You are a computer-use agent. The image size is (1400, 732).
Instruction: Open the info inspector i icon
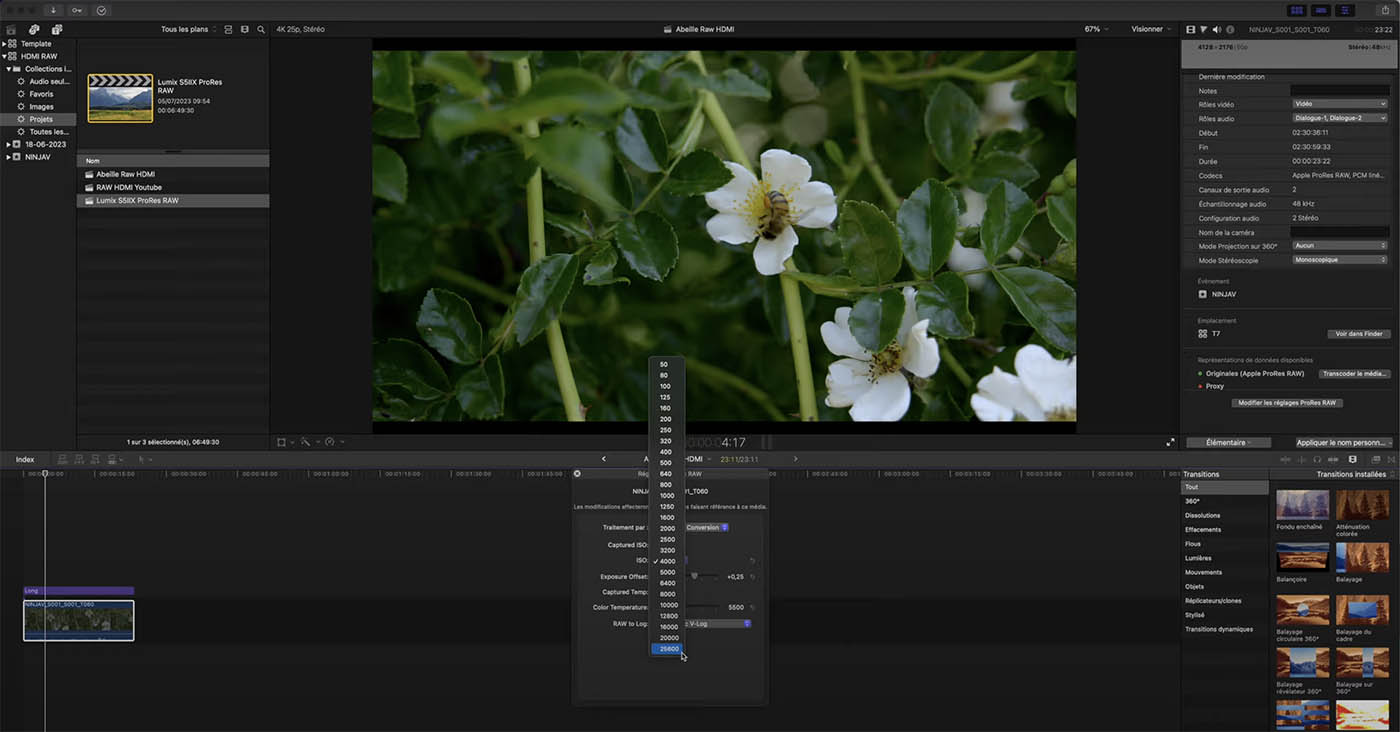[1229, 29]
